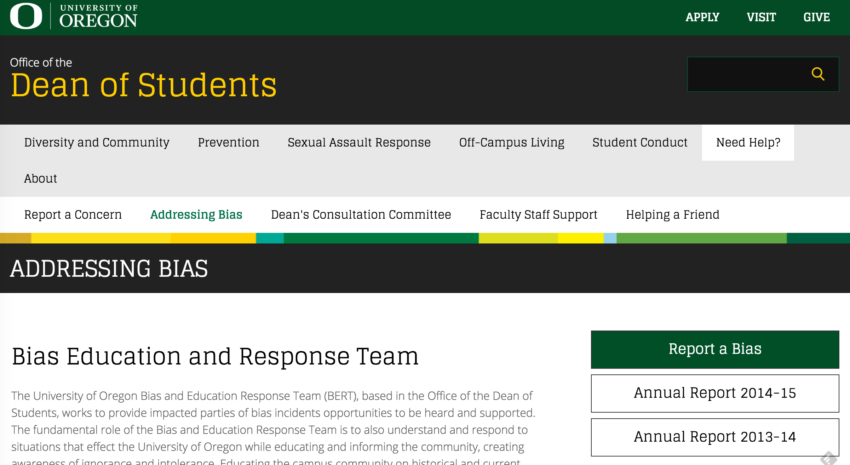
Task: Select Sexual Assault Response menu item
Action: [x=359, y=143]
